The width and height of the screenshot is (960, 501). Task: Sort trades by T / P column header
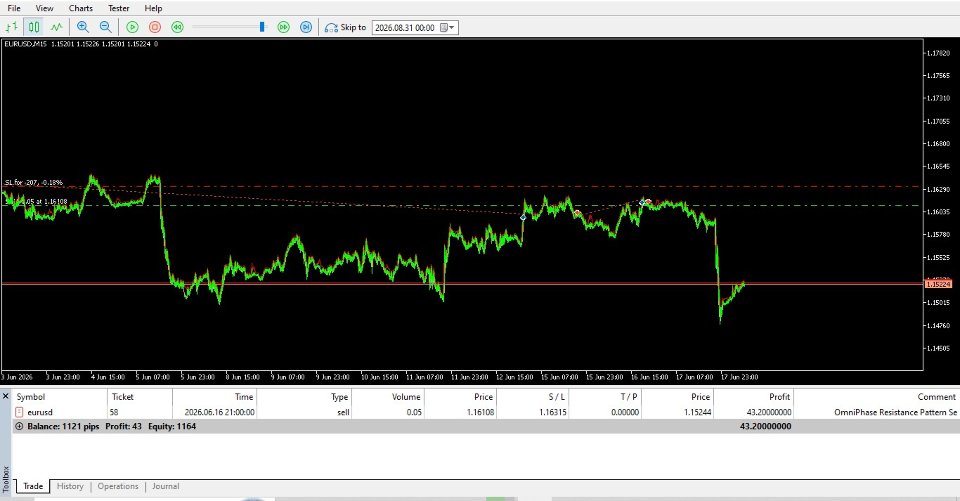point(605,396)
